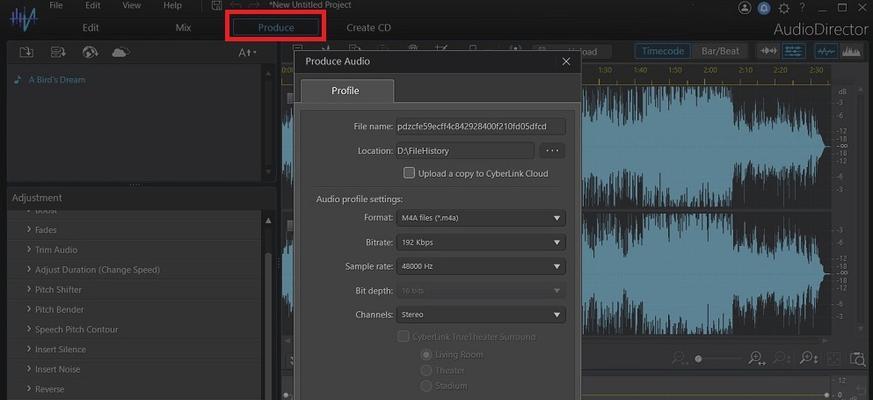Switch to the Create CD tab

click(x=369, y=27)
